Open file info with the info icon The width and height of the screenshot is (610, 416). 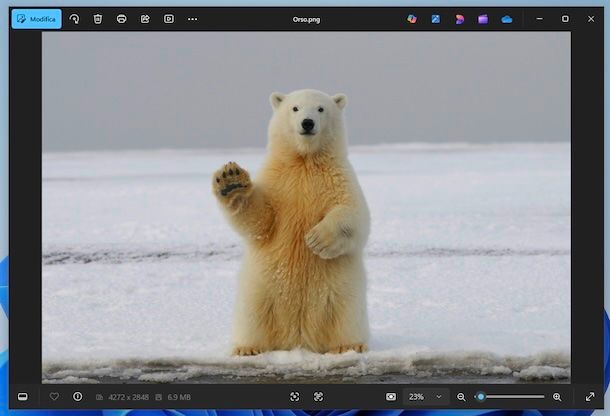coord(77,397)
